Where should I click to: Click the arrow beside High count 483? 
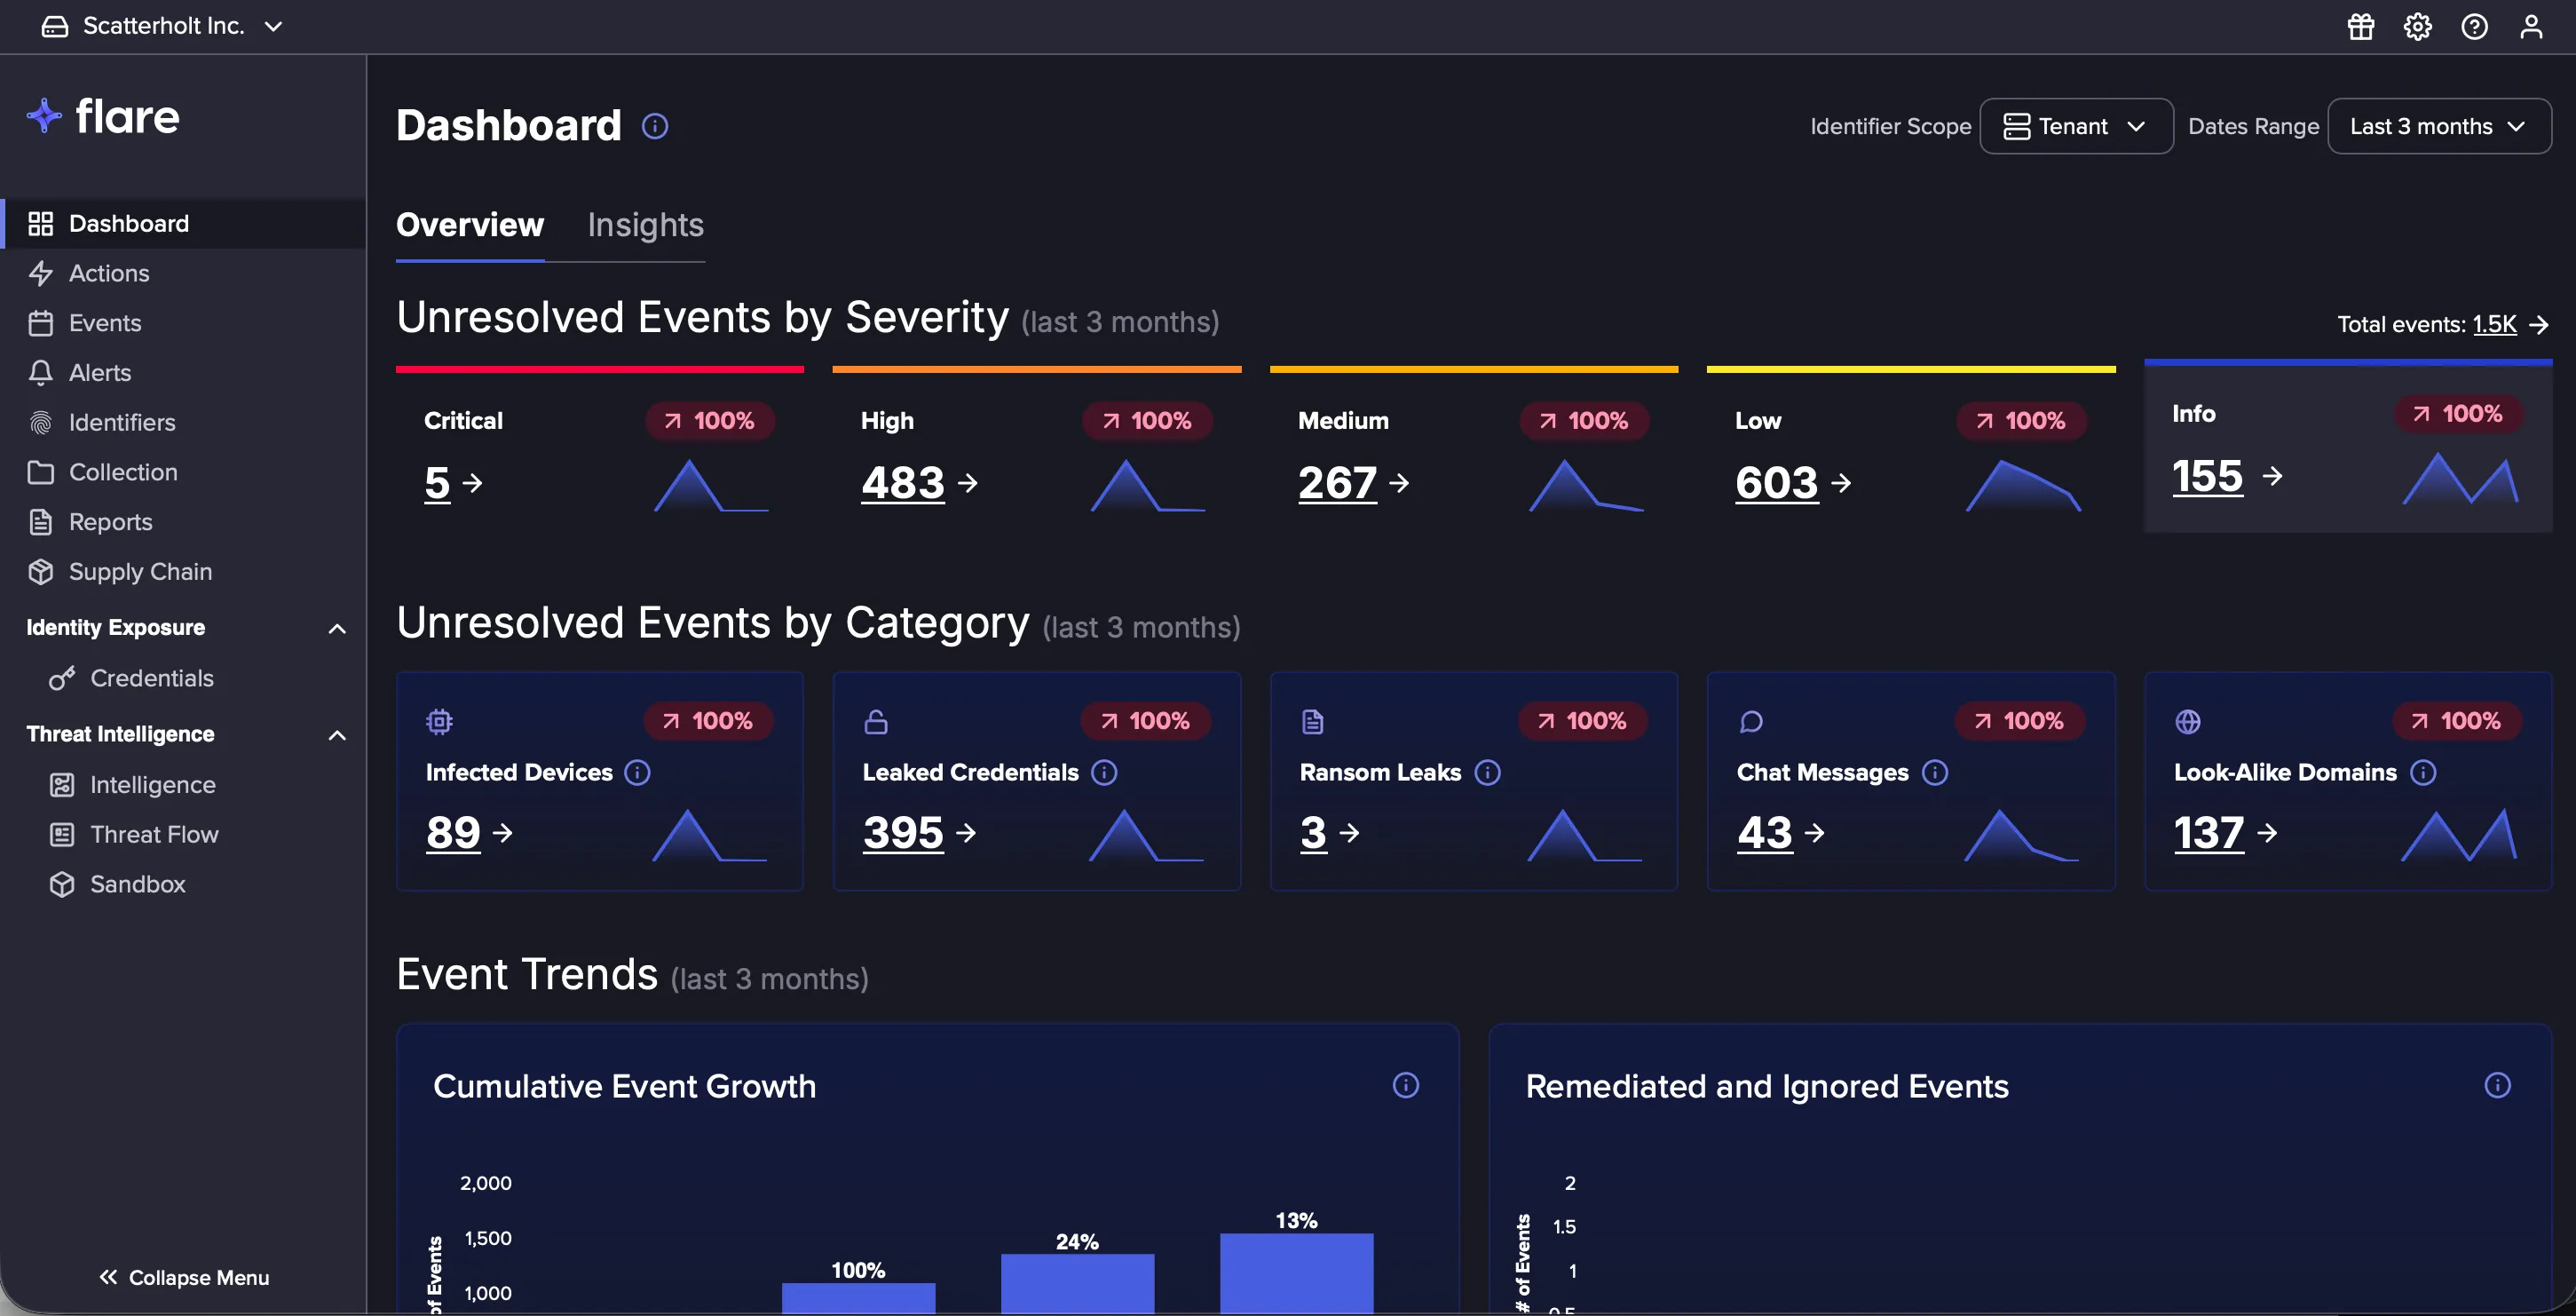967,483
